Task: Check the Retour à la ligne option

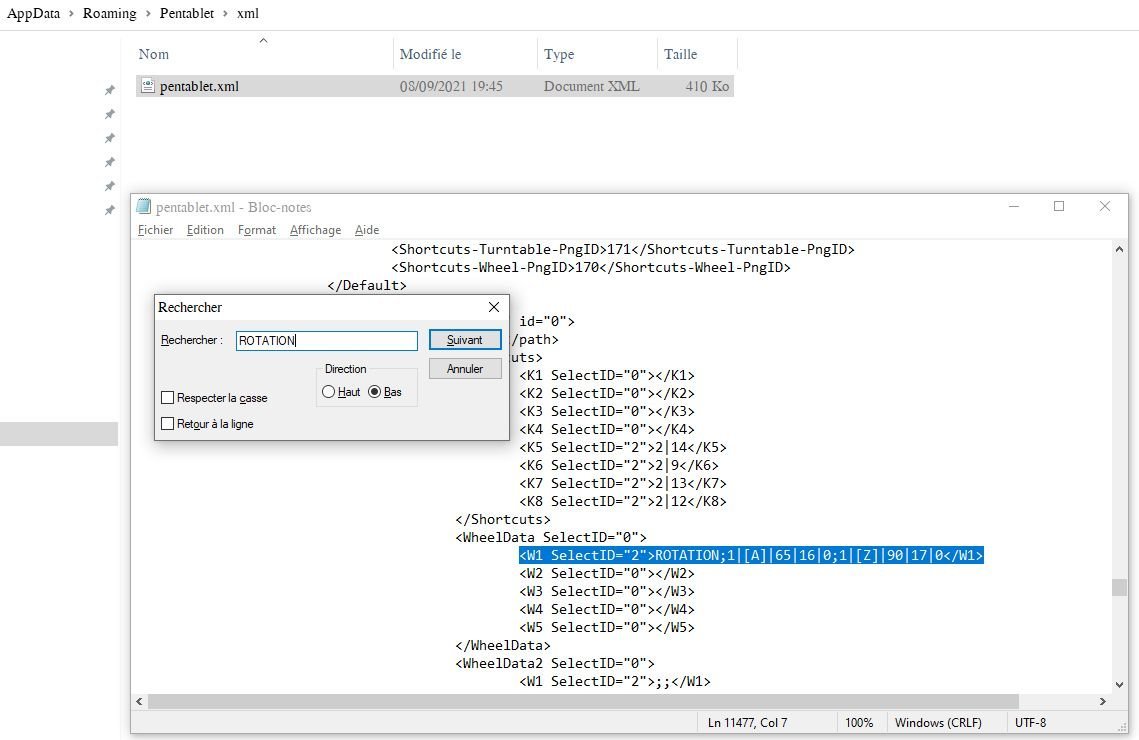Action: coord(168,424)
